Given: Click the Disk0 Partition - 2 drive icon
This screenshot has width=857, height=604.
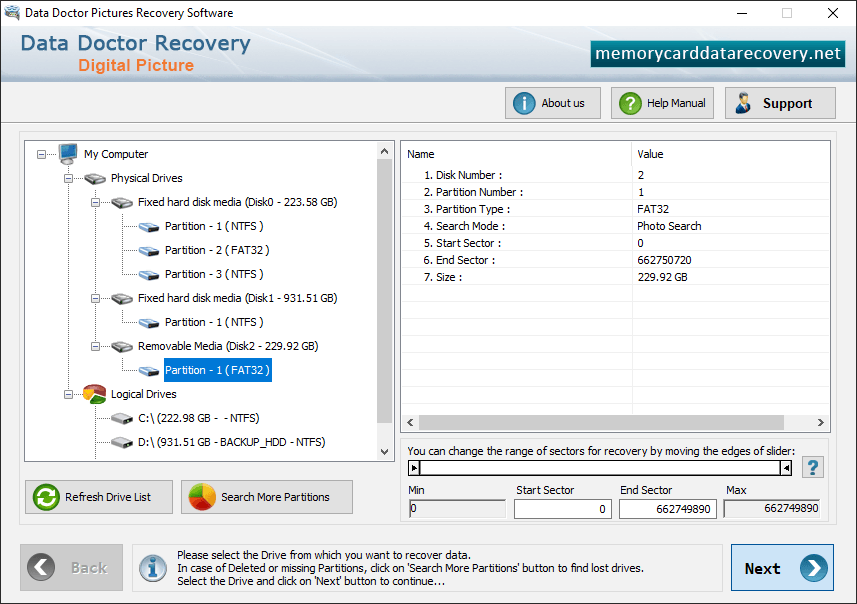Looking at the screenshot, I should [149, 251].
